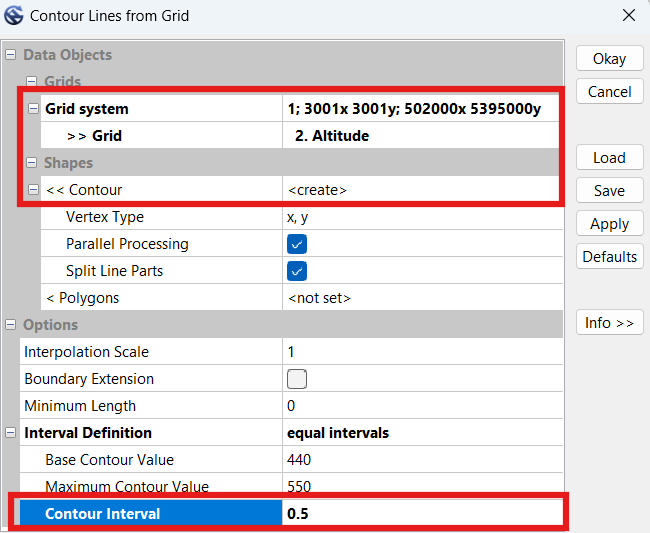Edit the Contour Interval value 0.5
Image resolution: width=650 pixels, height=533 pixels.
420,514
